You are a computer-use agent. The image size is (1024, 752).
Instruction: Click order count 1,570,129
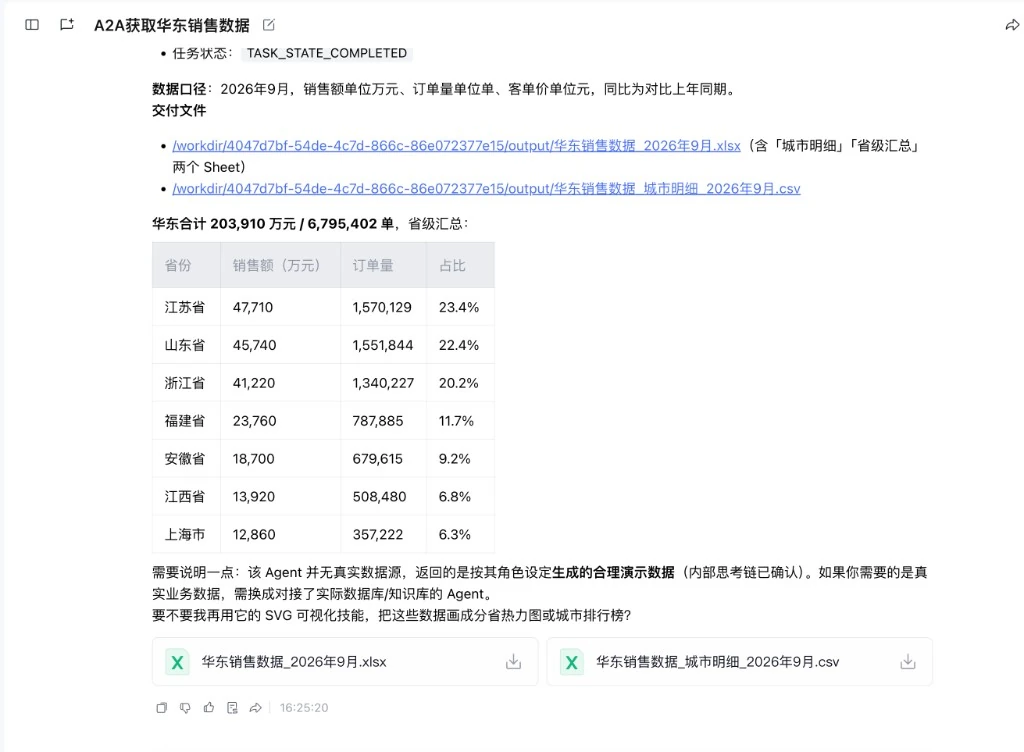point(382,307)
